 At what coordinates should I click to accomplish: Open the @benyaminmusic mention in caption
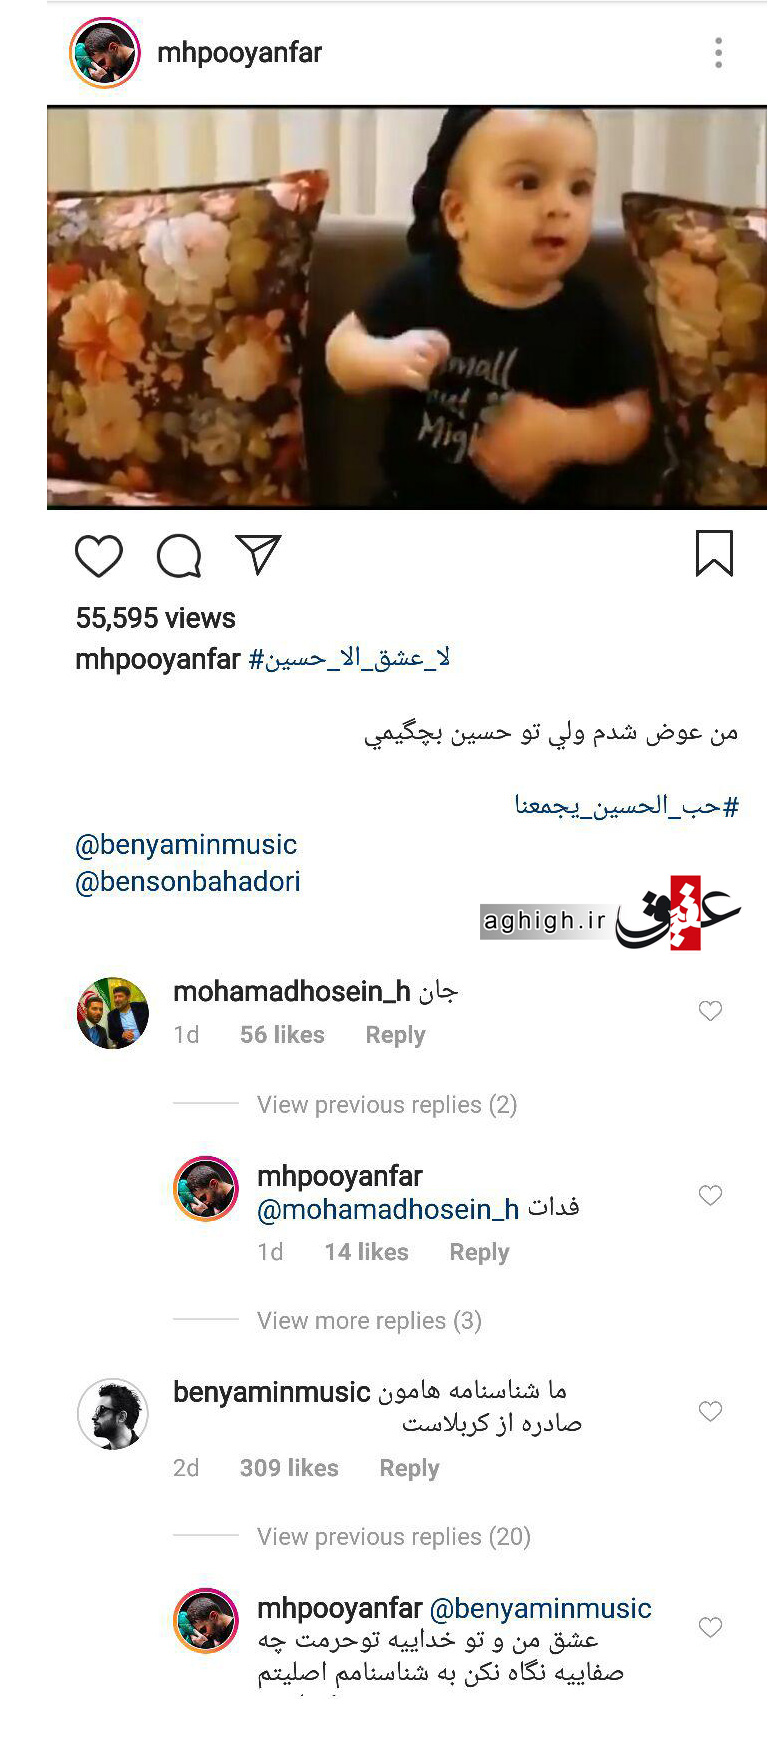(186, 845)
